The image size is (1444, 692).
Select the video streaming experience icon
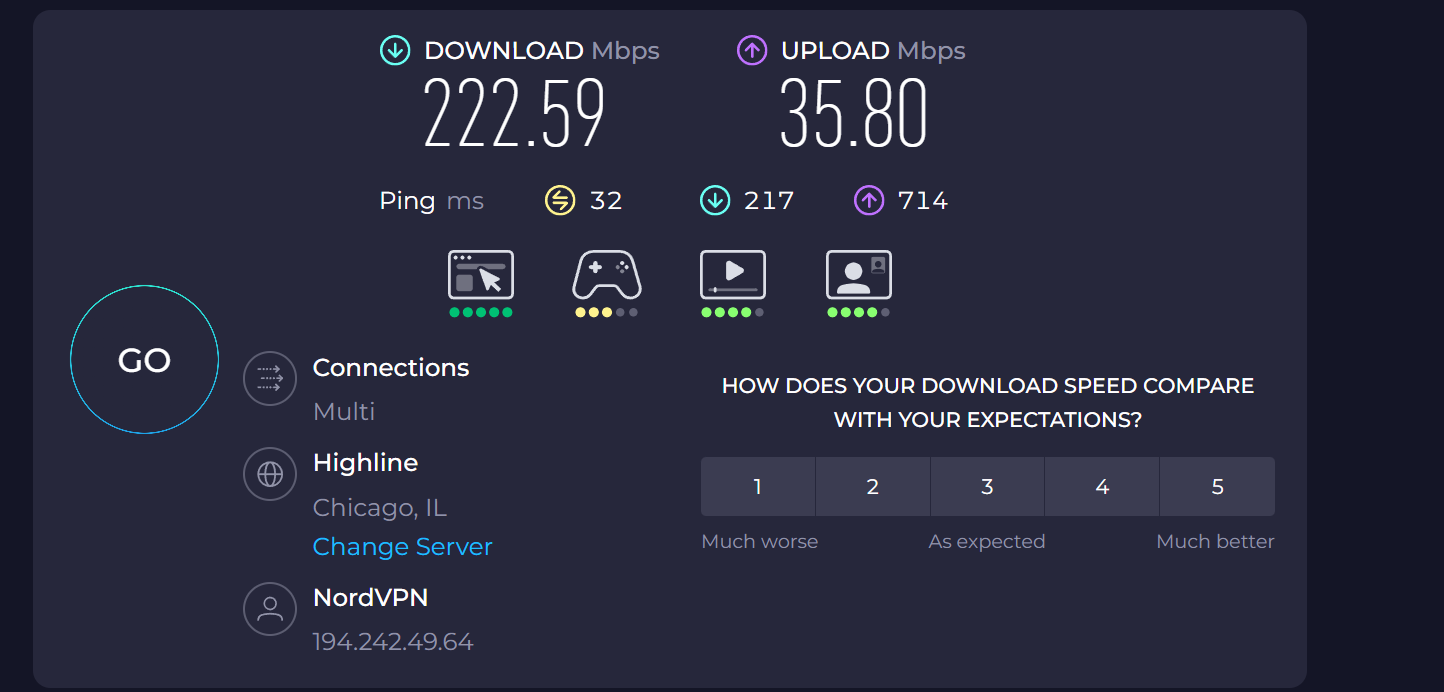(733, 275)
